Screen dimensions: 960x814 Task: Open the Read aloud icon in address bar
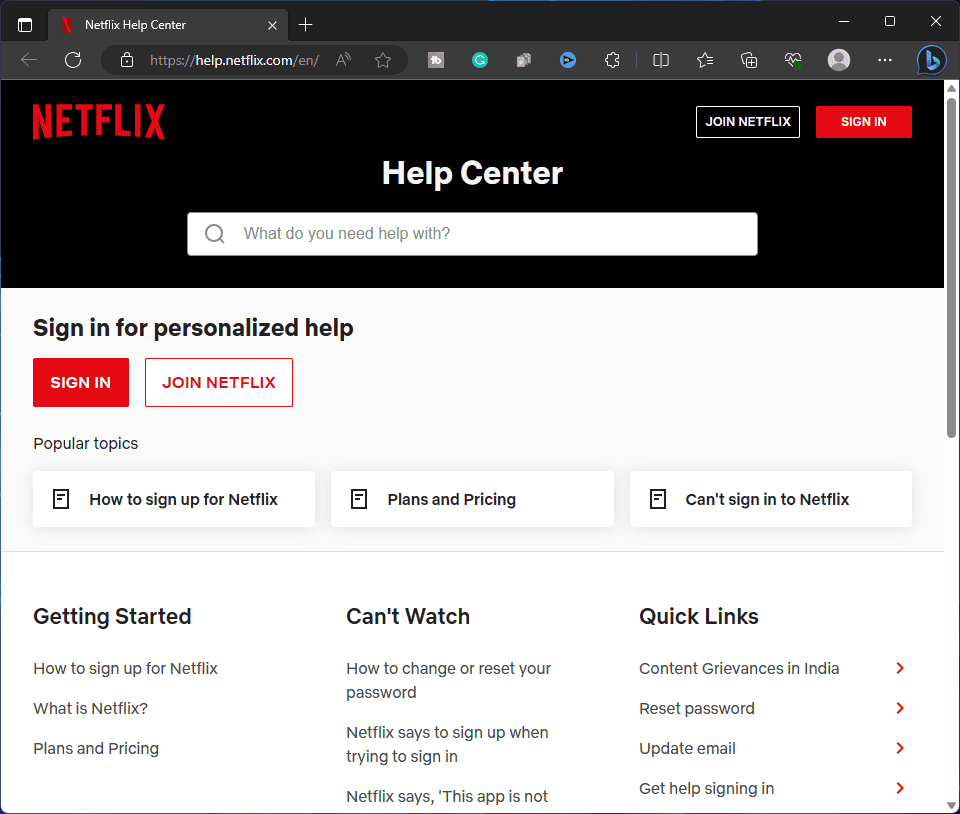point(343,60)
